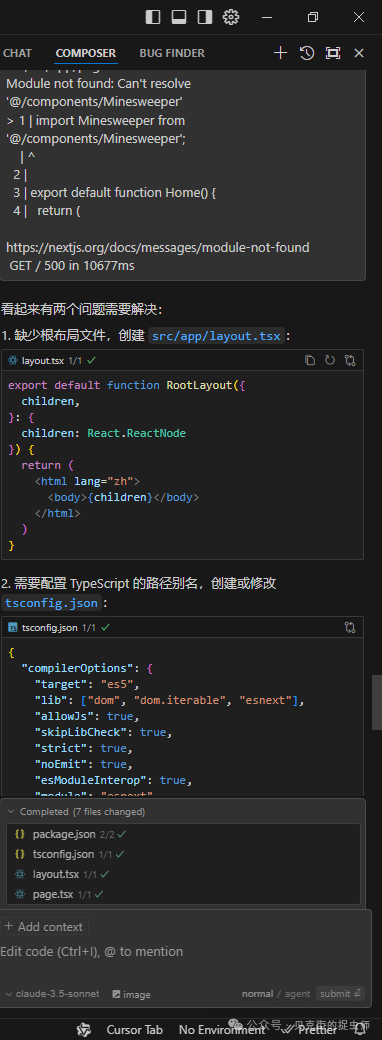This screenshot has height=1040, width=382.
Task: Focus the Edit code input field
Action: [184, 951]
